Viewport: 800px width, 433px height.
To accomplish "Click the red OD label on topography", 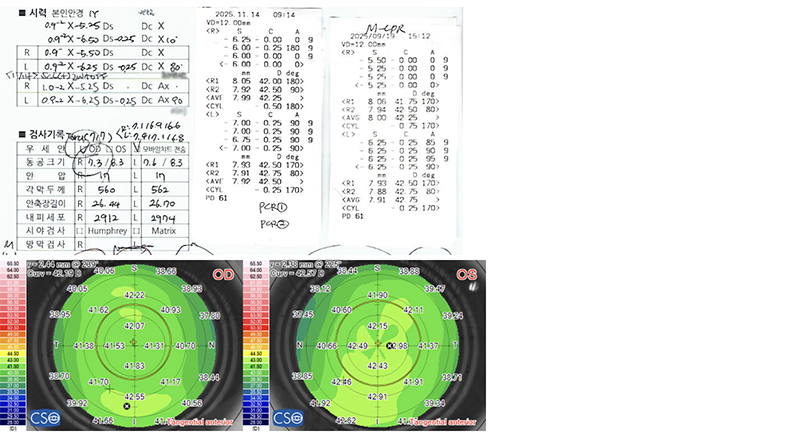I will [223, 275].
